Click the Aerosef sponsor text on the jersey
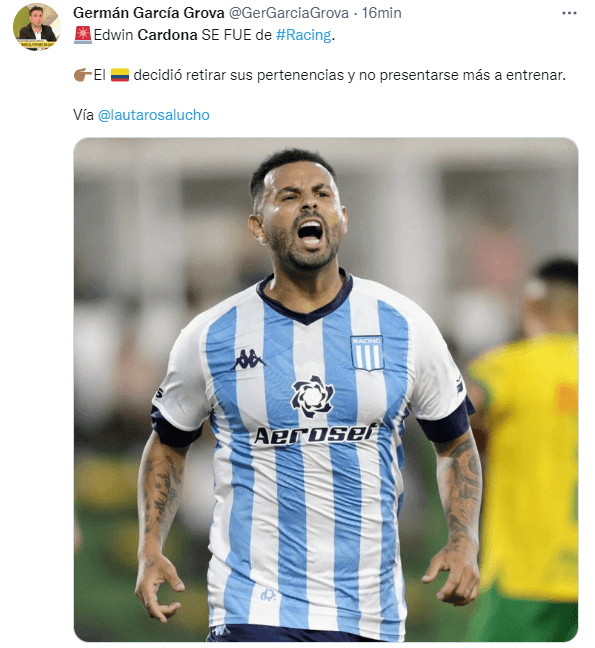 pos(315,433)
